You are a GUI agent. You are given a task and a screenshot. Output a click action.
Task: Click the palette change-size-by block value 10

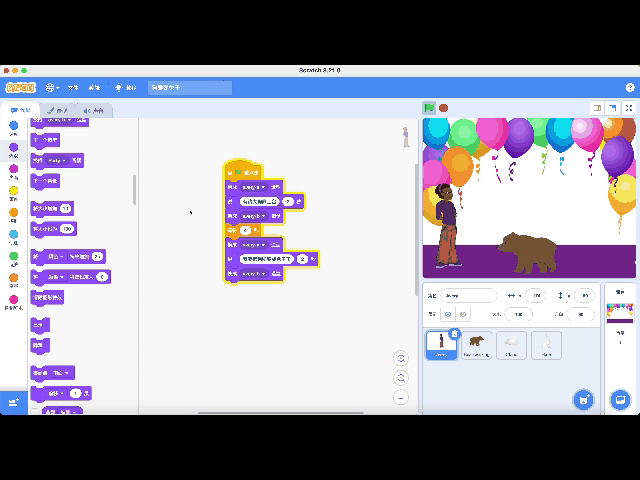pos(65,209)
